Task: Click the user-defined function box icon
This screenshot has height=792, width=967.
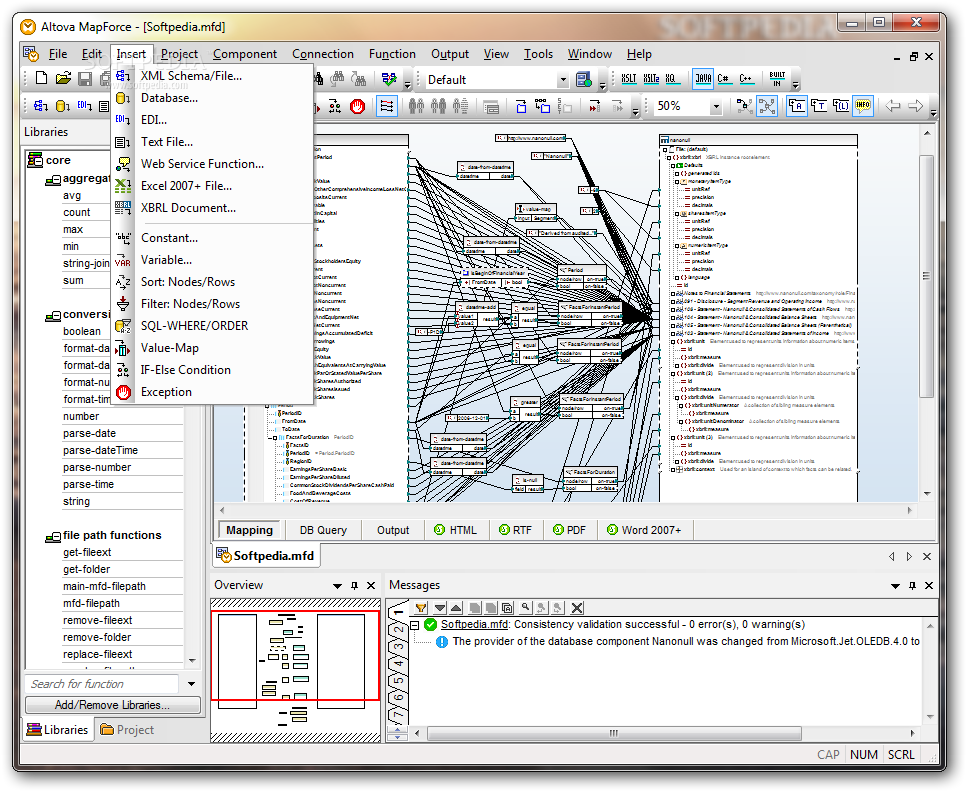Action: pyautogui.click(x=522, y=106)
